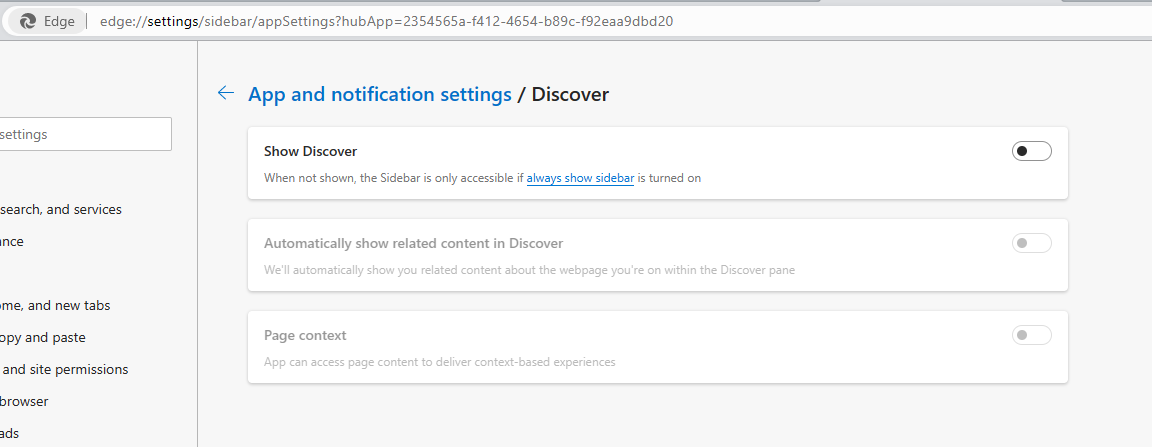Click the search settings input field
The height and width of the screenshot is (447, 1152).
85,134
